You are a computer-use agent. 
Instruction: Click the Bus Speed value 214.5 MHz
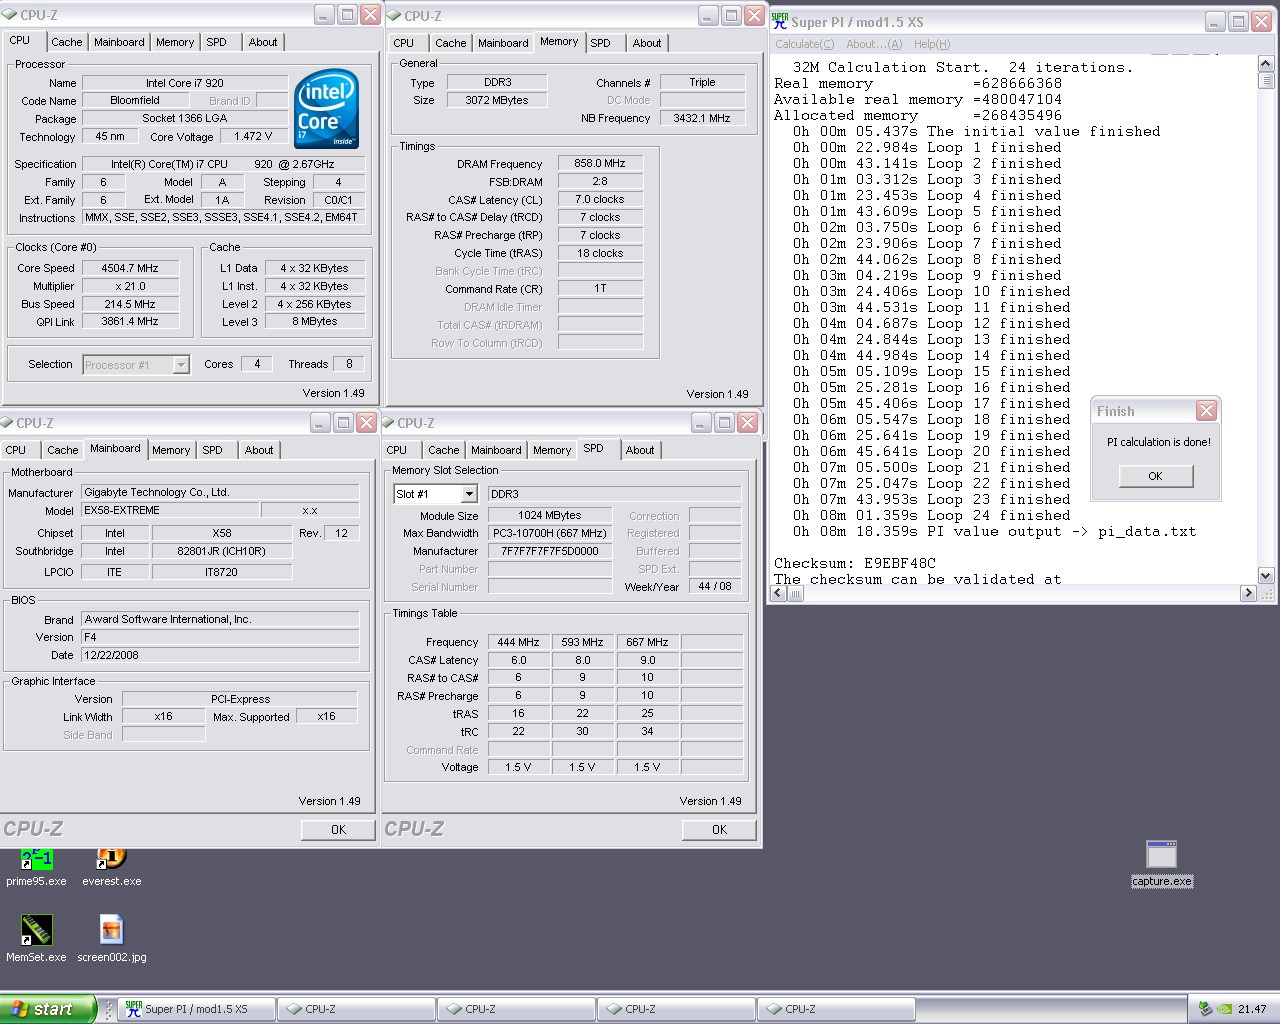click(130, 304)
